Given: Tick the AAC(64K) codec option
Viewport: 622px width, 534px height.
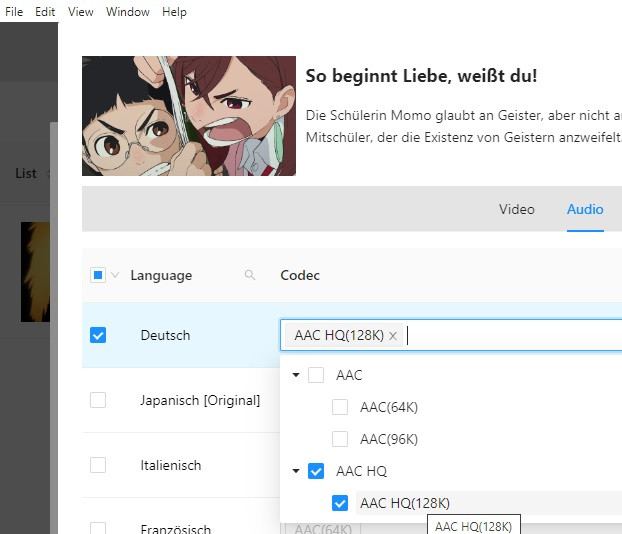Looking at the screenshot, I should click(x=340, y=407).
